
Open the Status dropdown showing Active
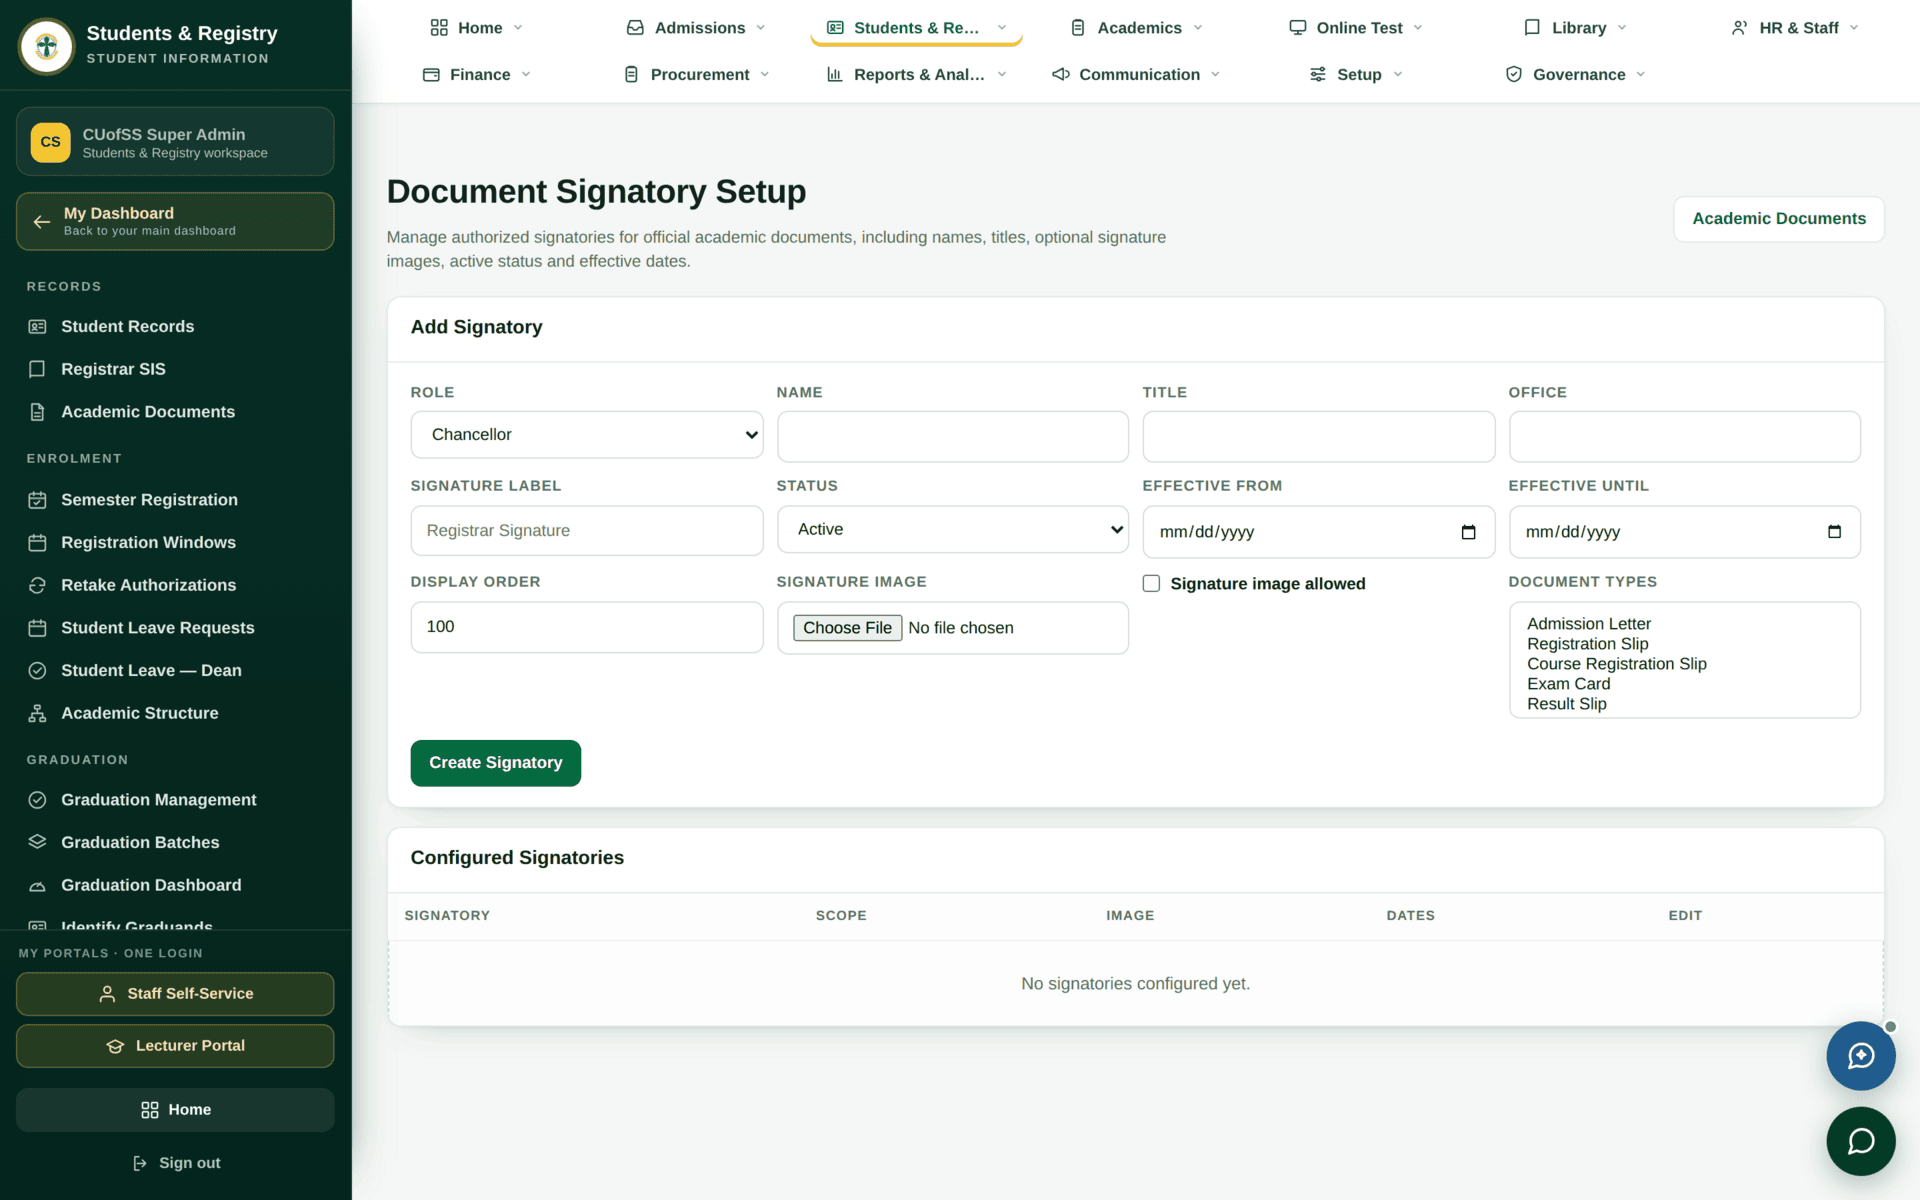click(x=953, y=530)
